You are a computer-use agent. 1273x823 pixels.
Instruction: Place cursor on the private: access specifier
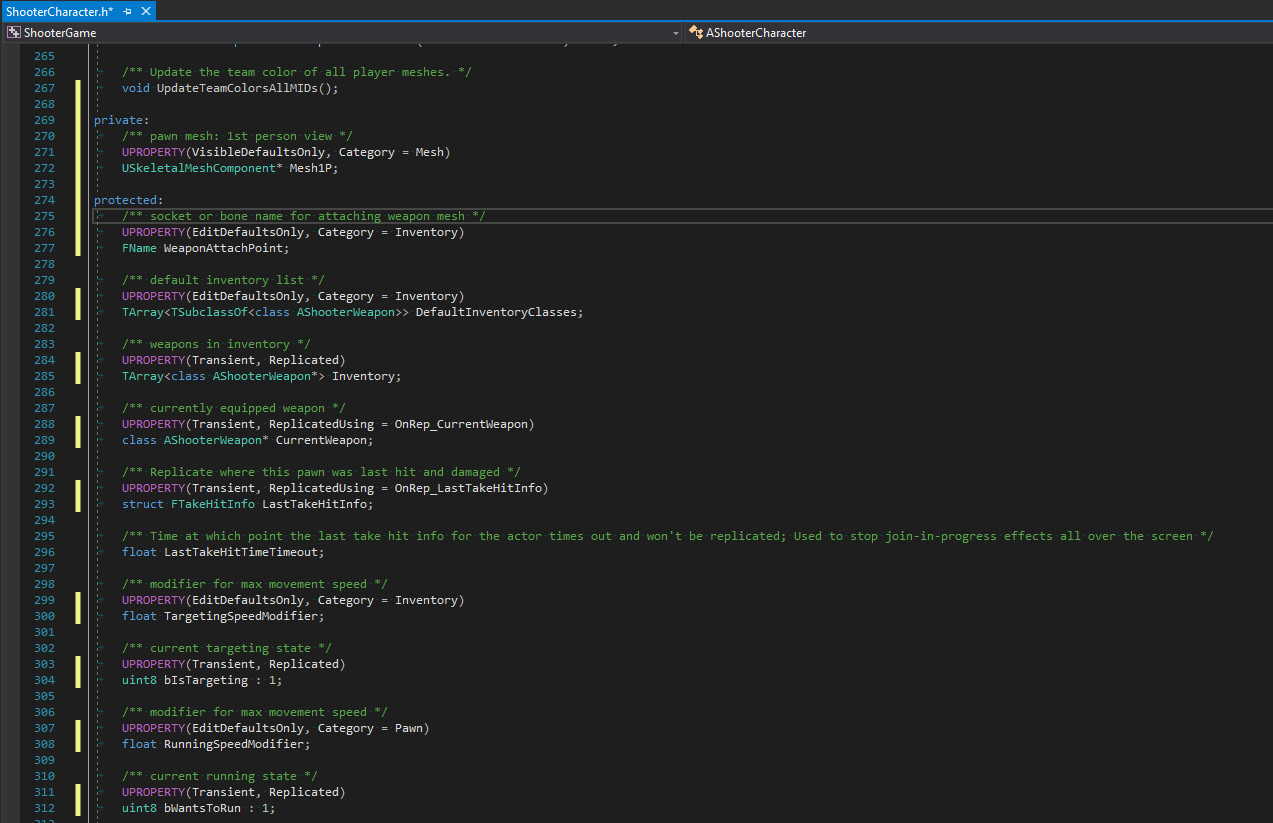(x=121, y=120)
